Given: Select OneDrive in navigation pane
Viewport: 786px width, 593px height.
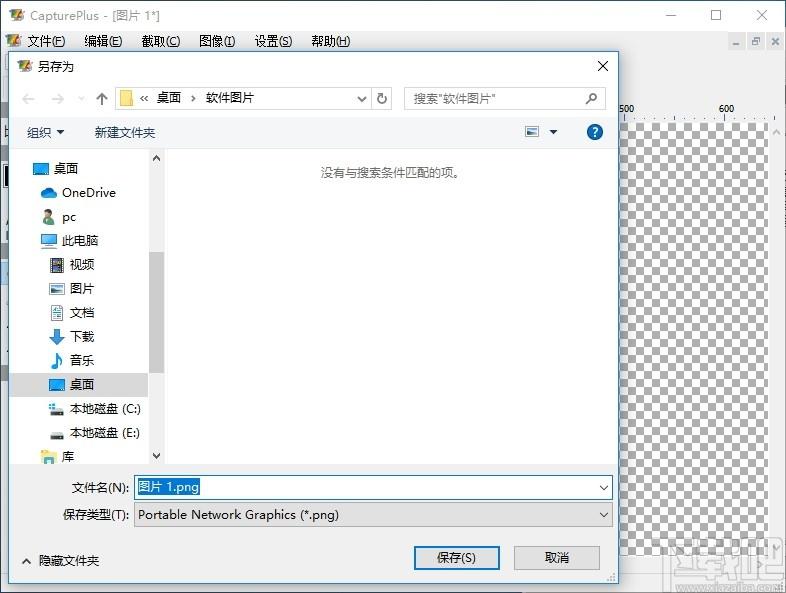Looking at the screenshot, I should pyautogui.click(x=79, y=192).
